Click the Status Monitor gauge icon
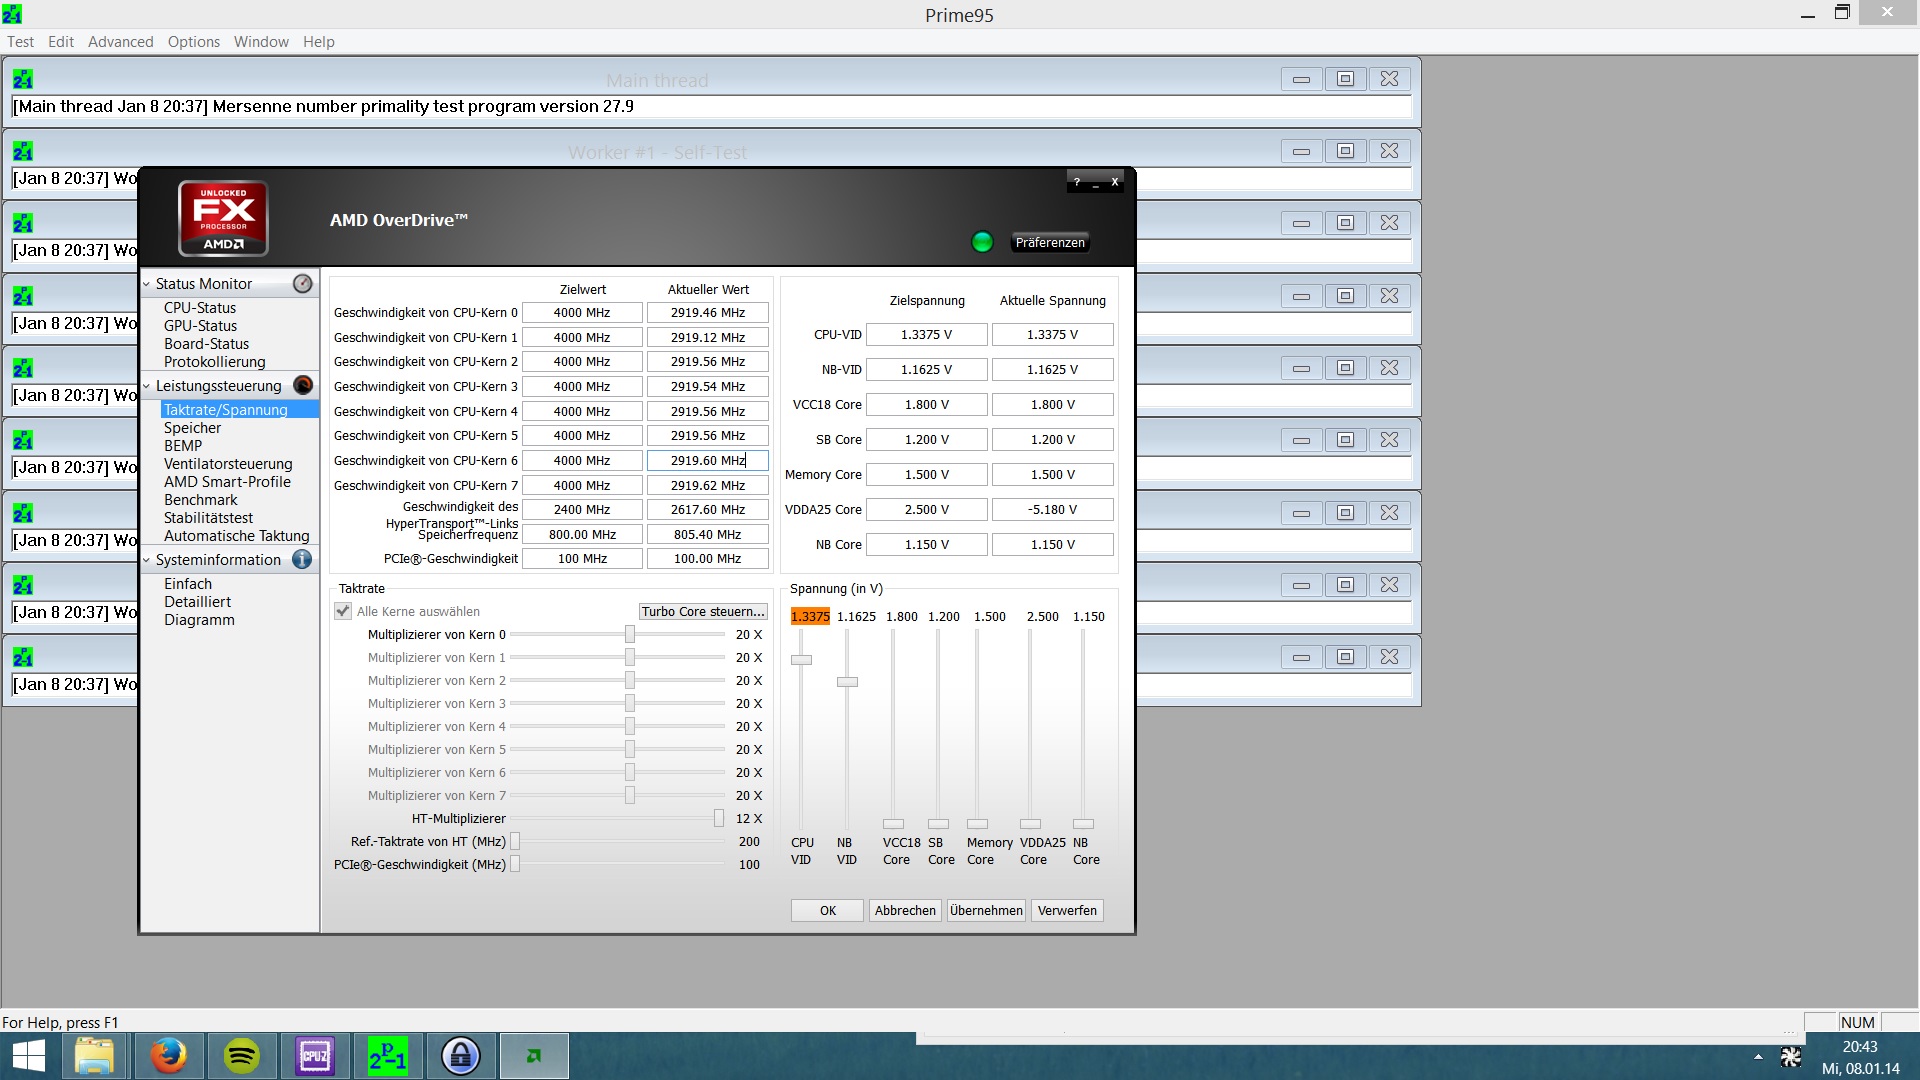This screenshot has width=1920, height=1080. [x=302, y=284]
